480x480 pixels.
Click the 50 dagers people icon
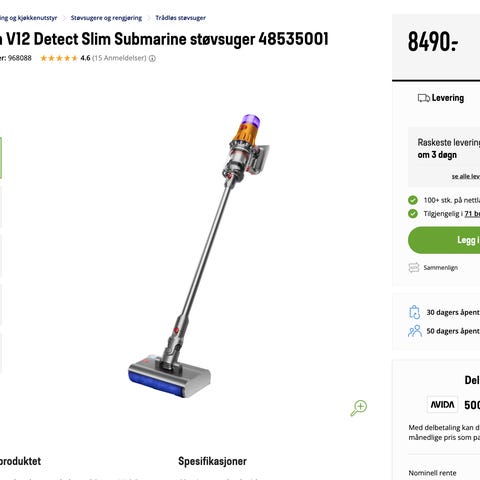[415, 331]
